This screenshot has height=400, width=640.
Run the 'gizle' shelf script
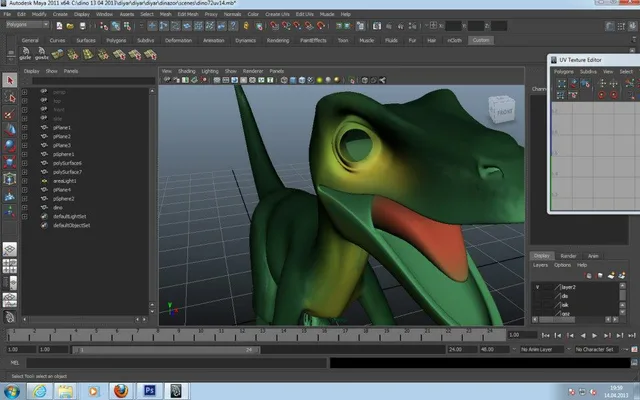pyautogui.click(x=25, y=53)
